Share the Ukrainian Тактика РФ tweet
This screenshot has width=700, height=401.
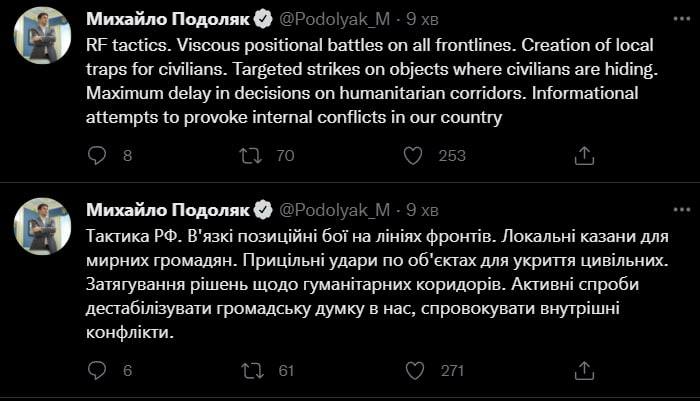(585, 370)
